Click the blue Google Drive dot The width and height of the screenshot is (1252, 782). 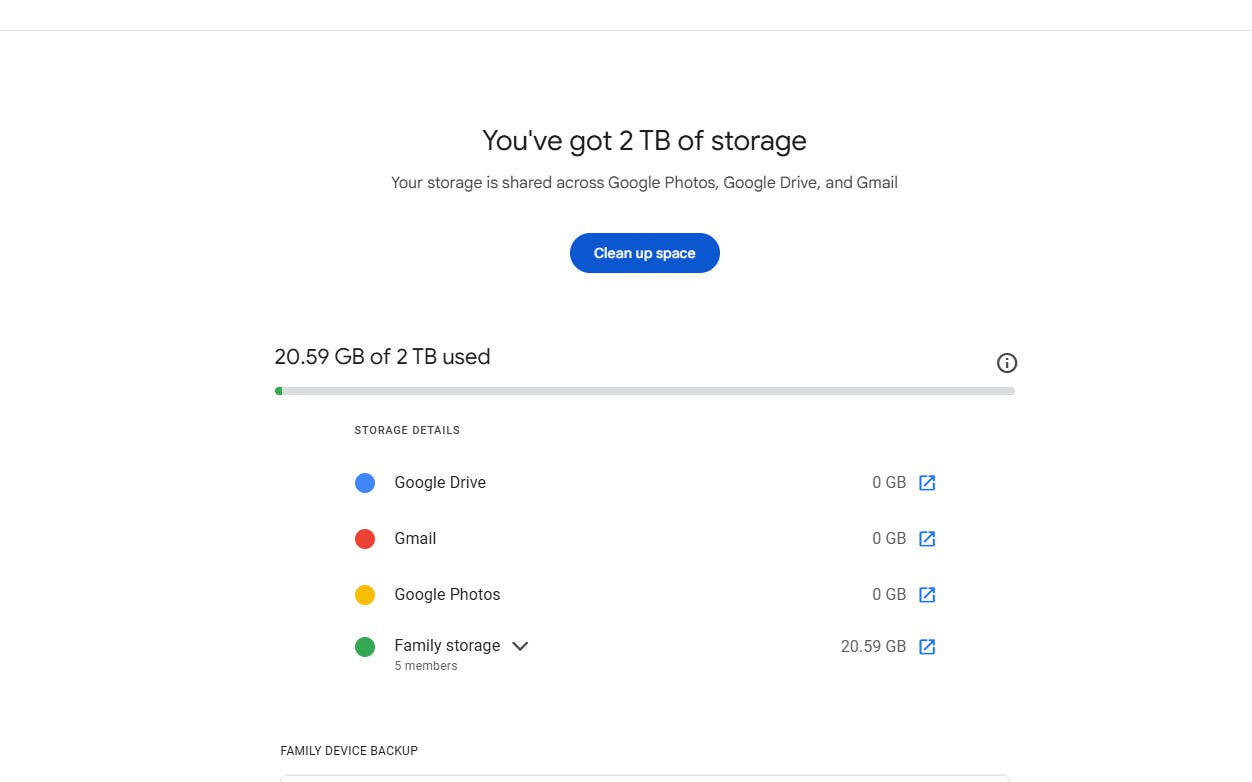click(365, 483)
